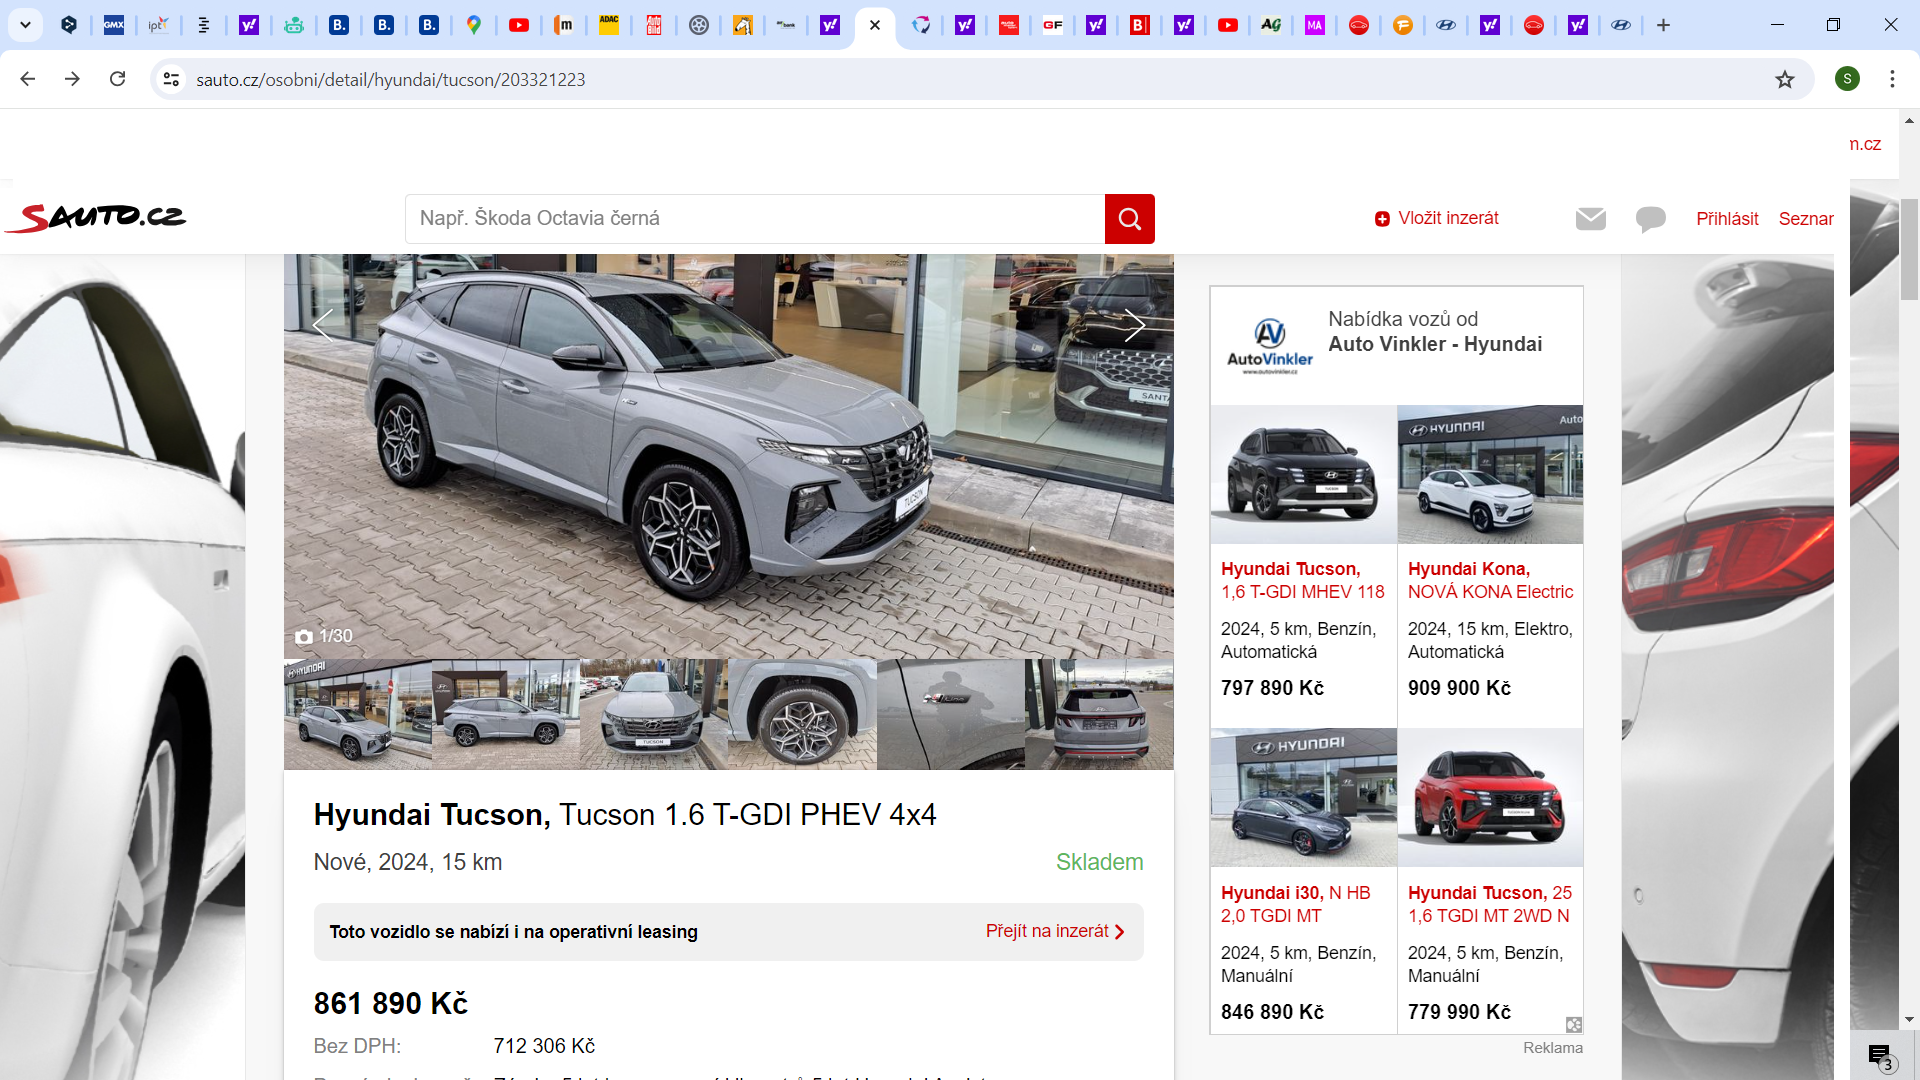The image size is (1920, 1080).
Task: Open site information icon in address bar
Action: tap(171, 79)
